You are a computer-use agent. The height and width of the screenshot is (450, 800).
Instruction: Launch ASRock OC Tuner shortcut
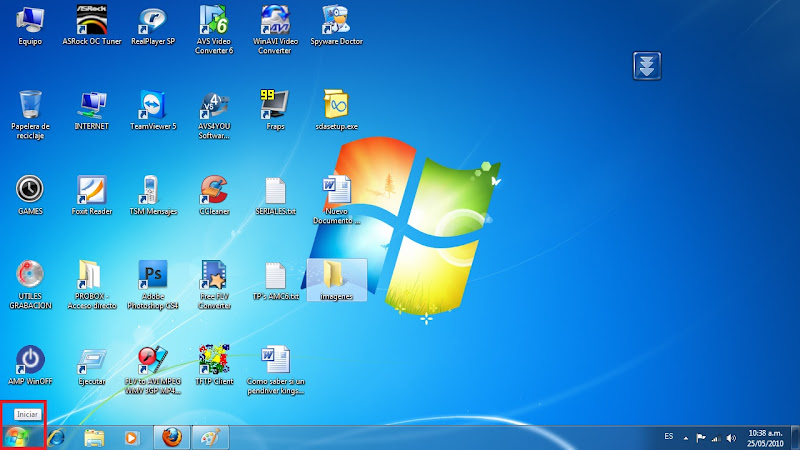92,26
